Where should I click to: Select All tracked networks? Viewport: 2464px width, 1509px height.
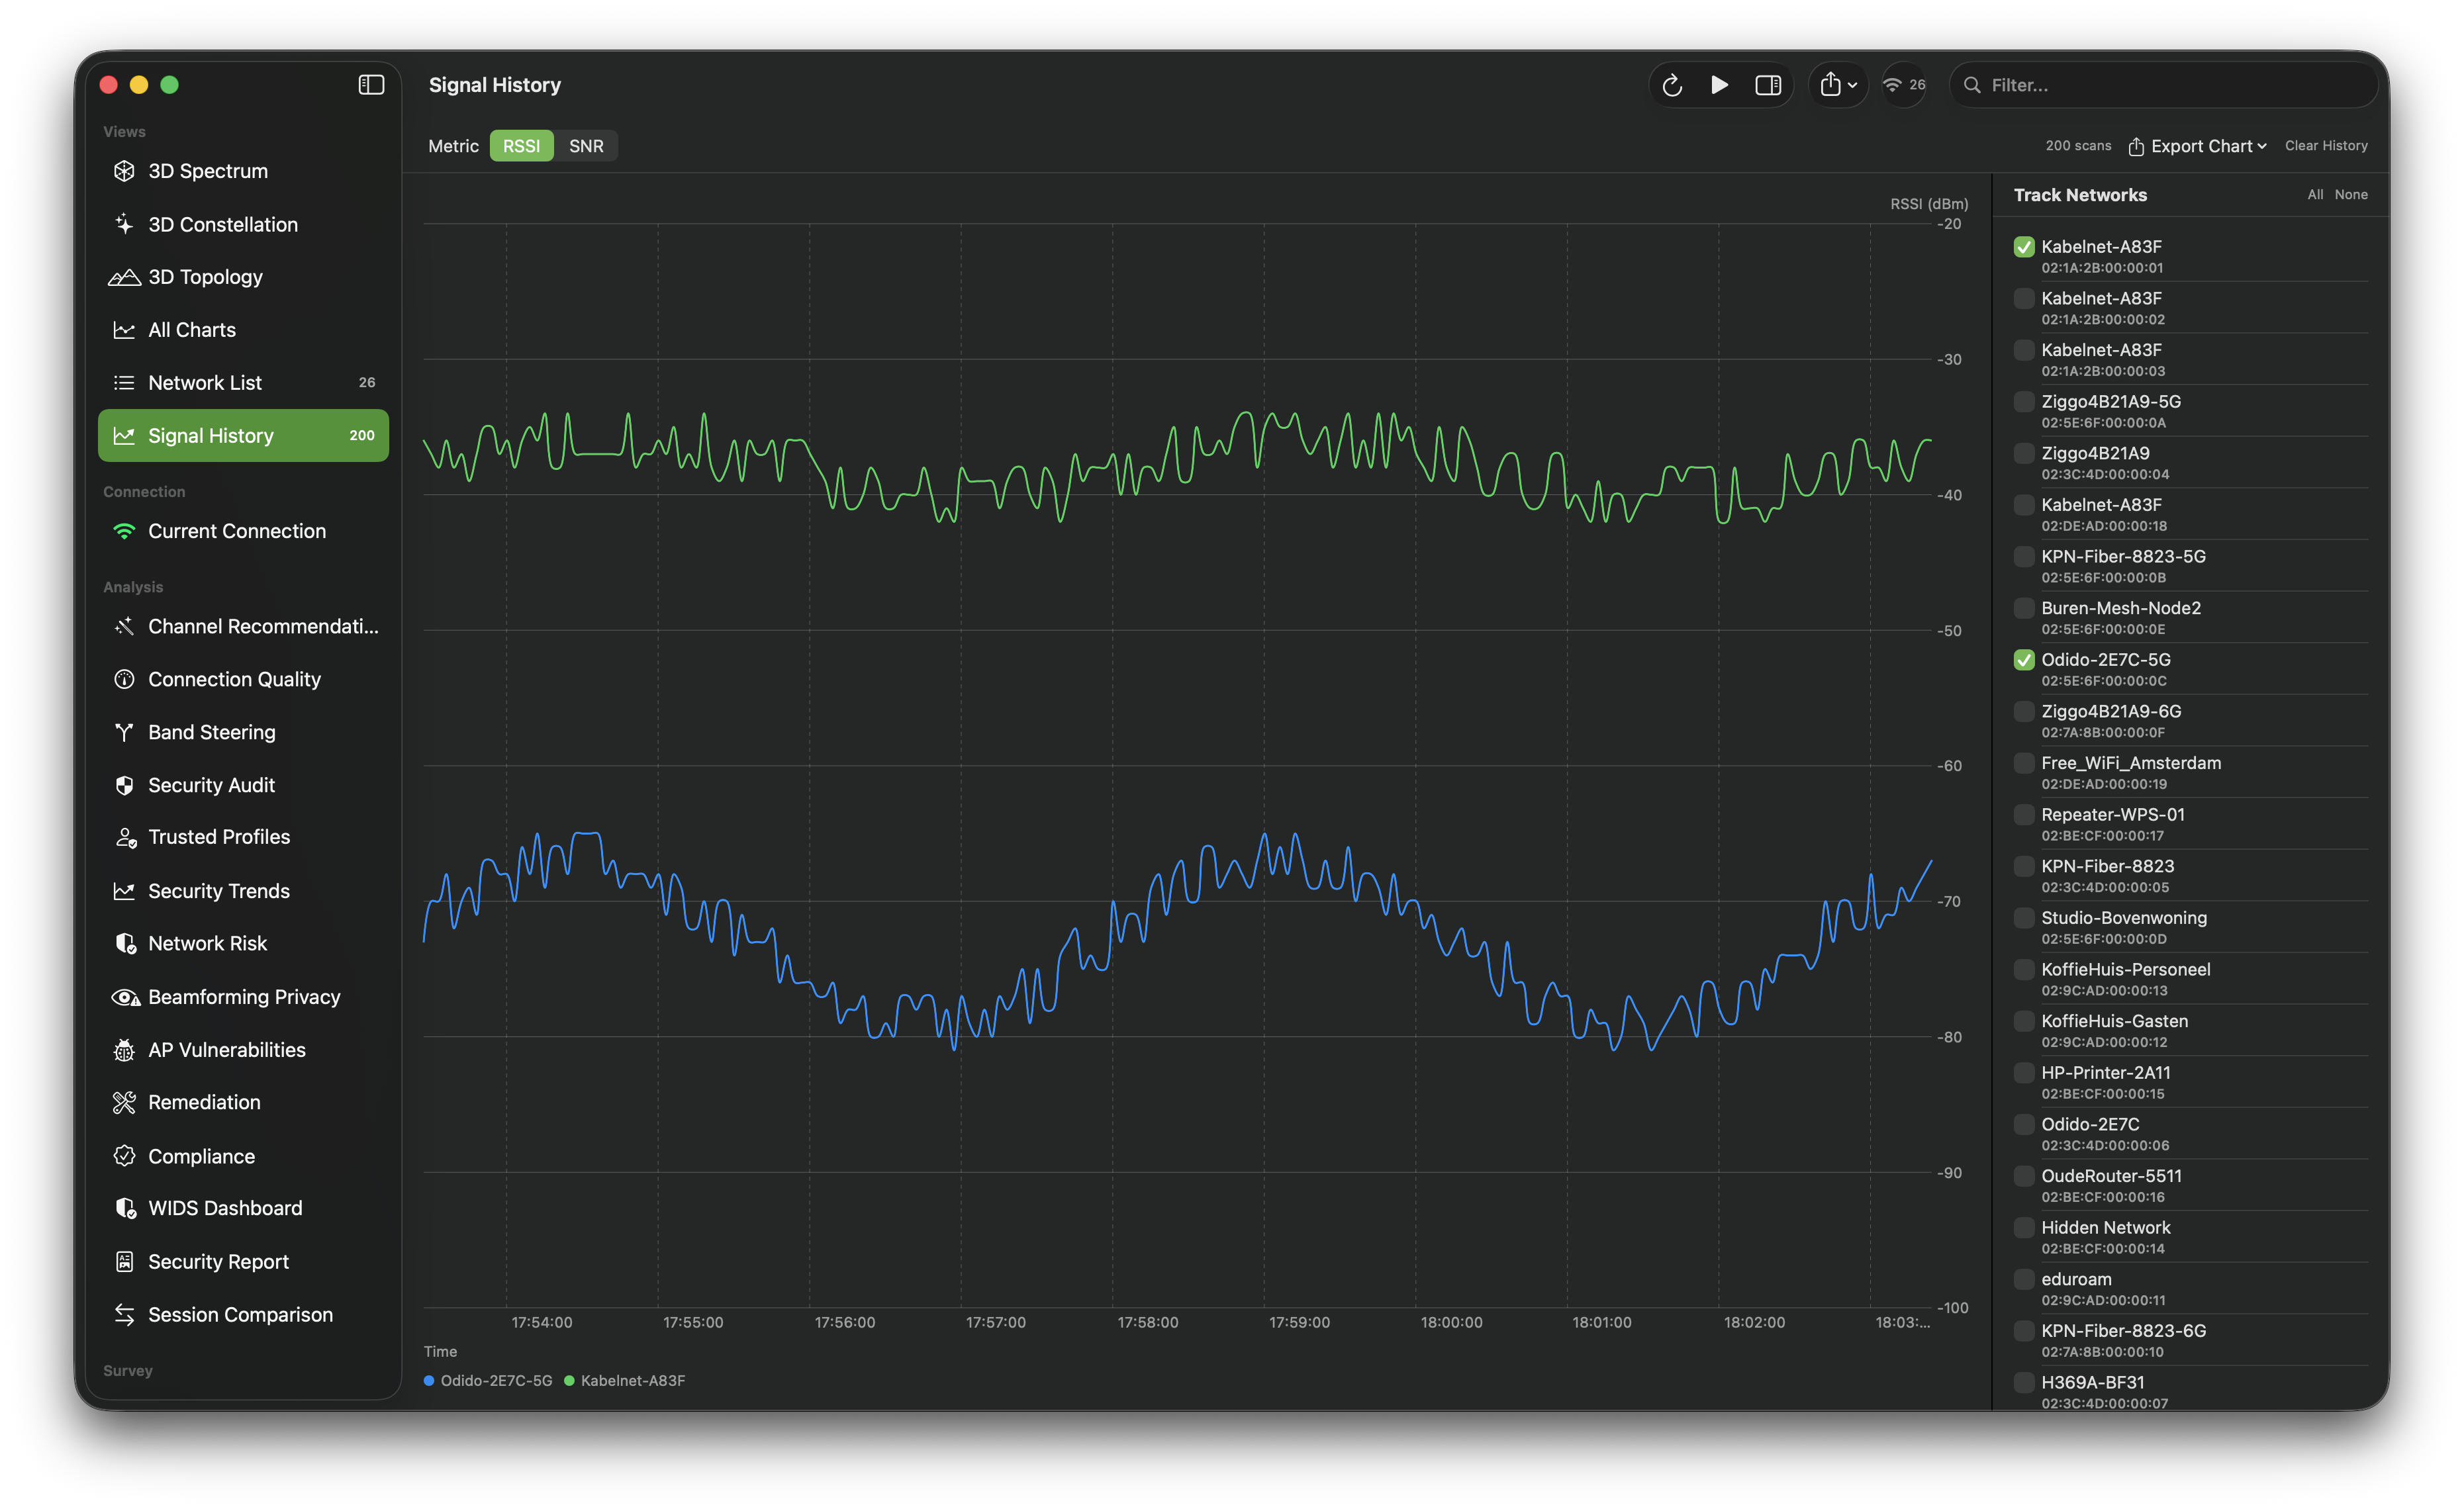tap(2315, 195)
